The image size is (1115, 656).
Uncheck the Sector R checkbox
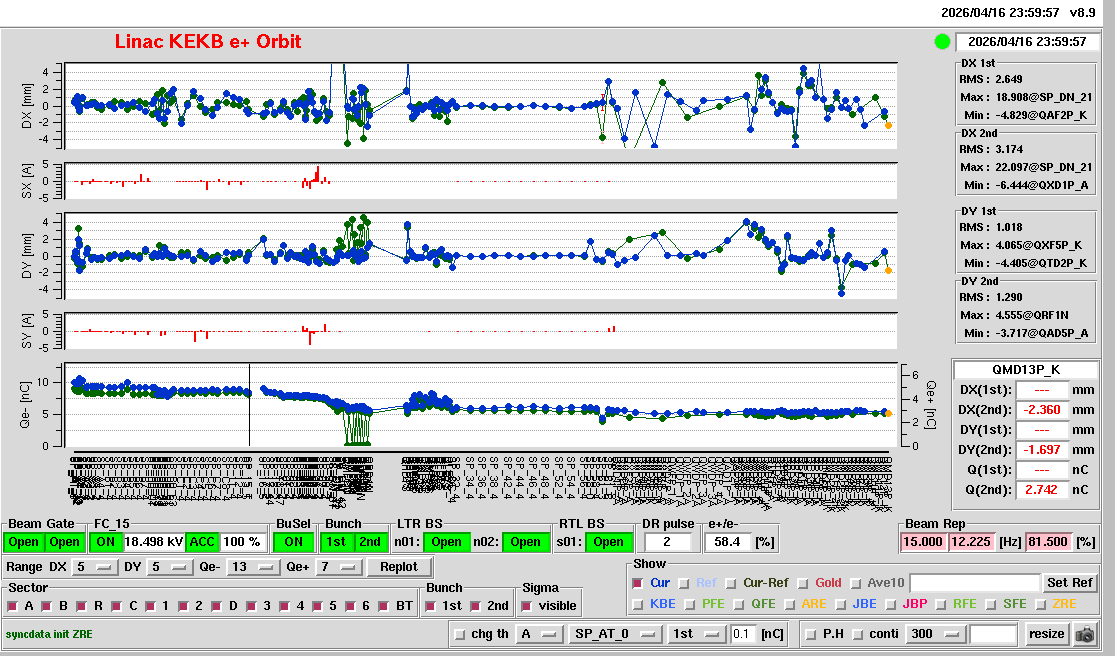(x=85, y=606)
